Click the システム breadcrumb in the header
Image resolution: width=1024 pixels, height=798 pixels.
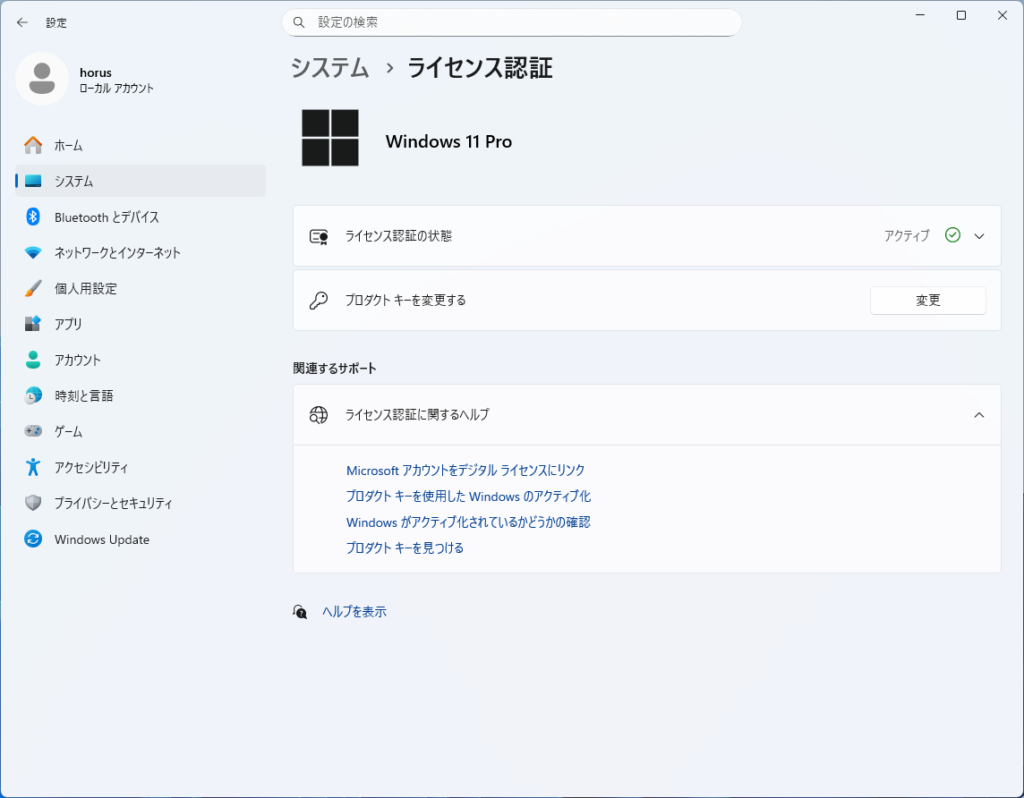329,68
